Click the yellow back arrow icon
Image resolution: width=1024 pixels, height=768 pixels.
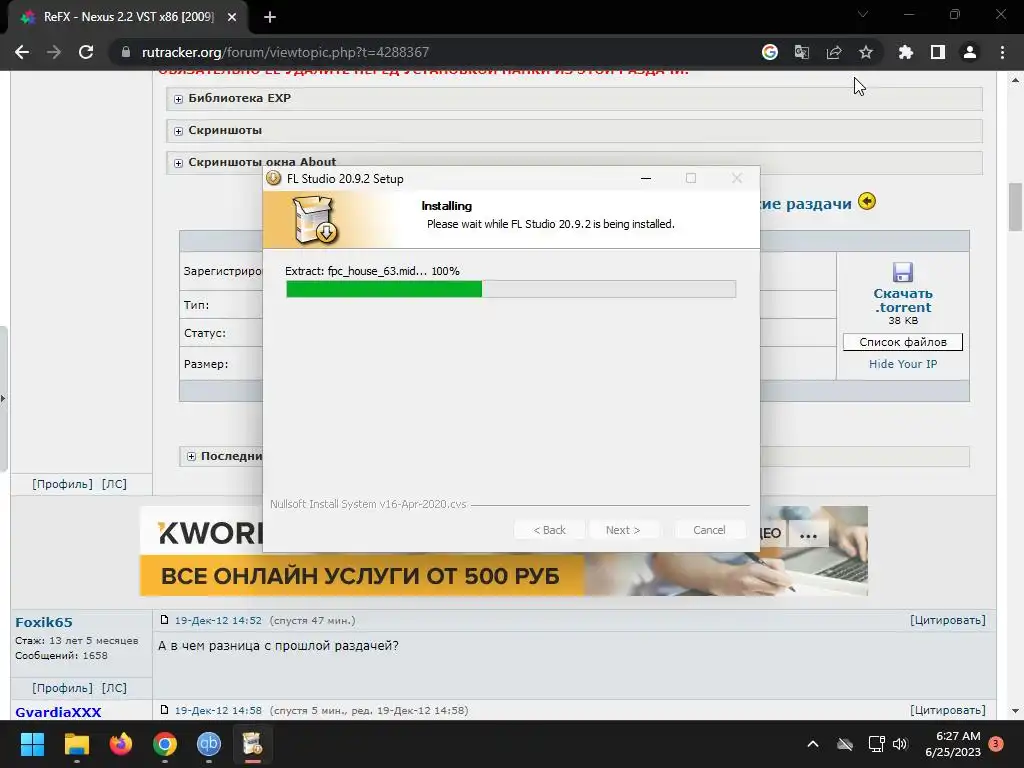pos(867,201)
